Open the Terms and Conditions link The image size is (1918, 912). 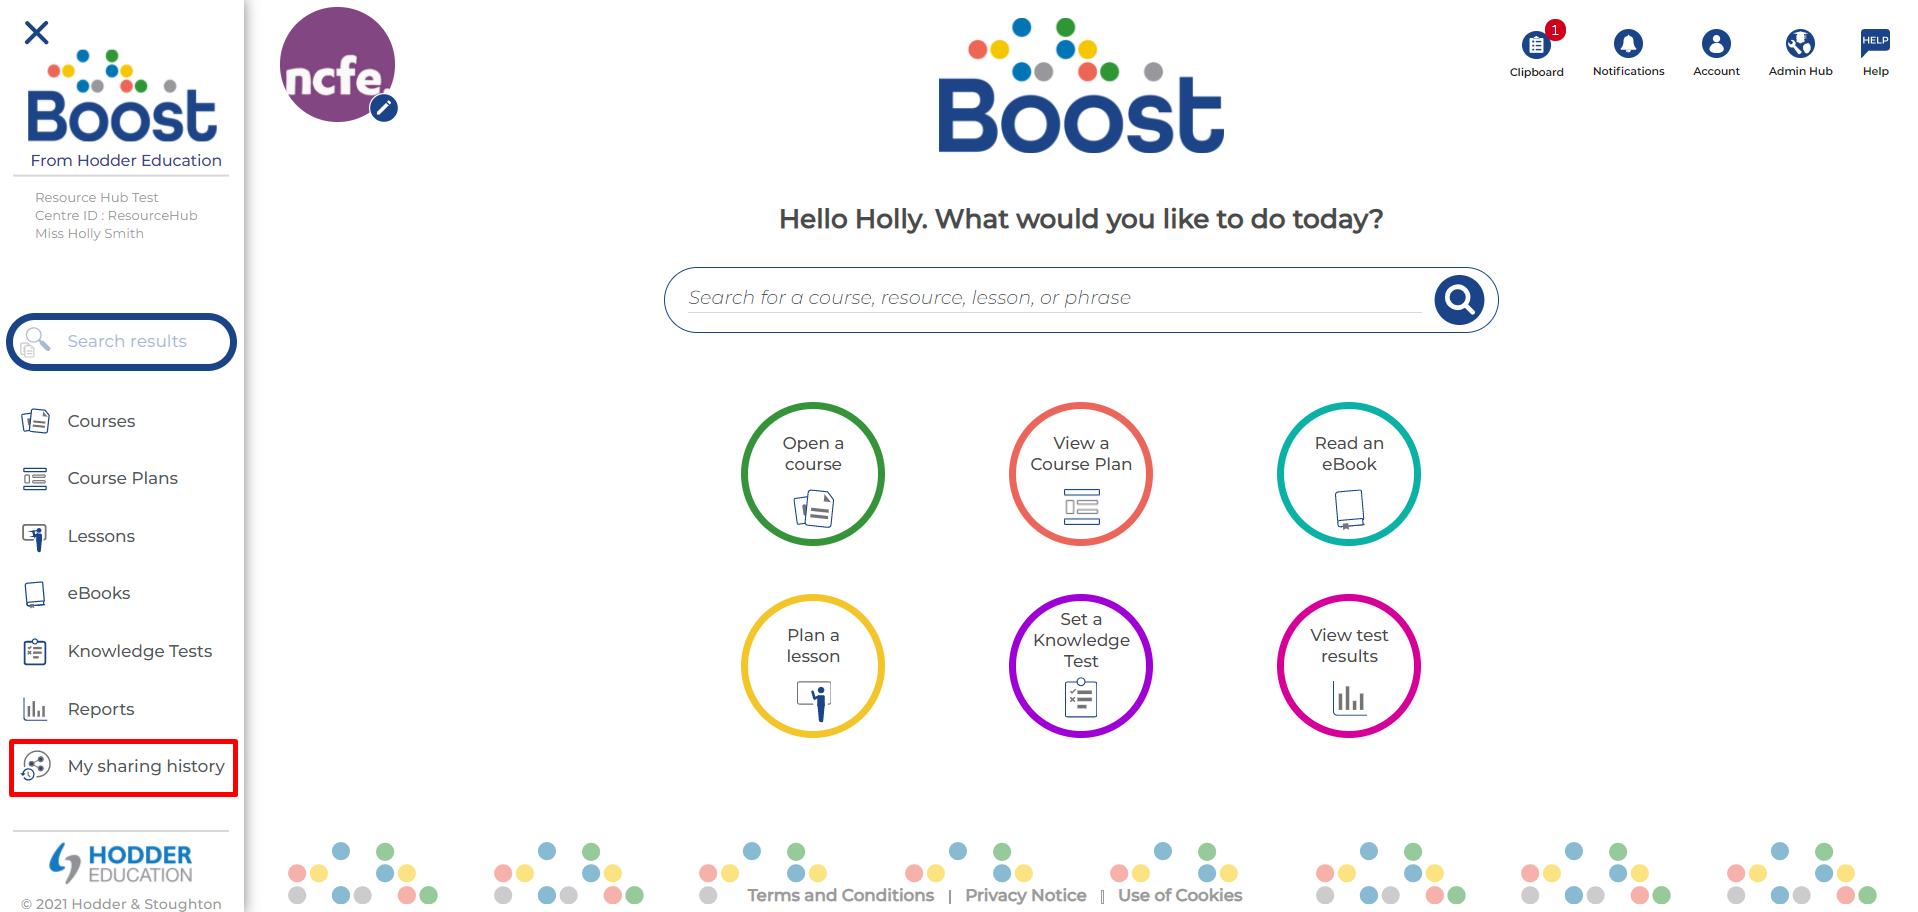tap(840, 895)
